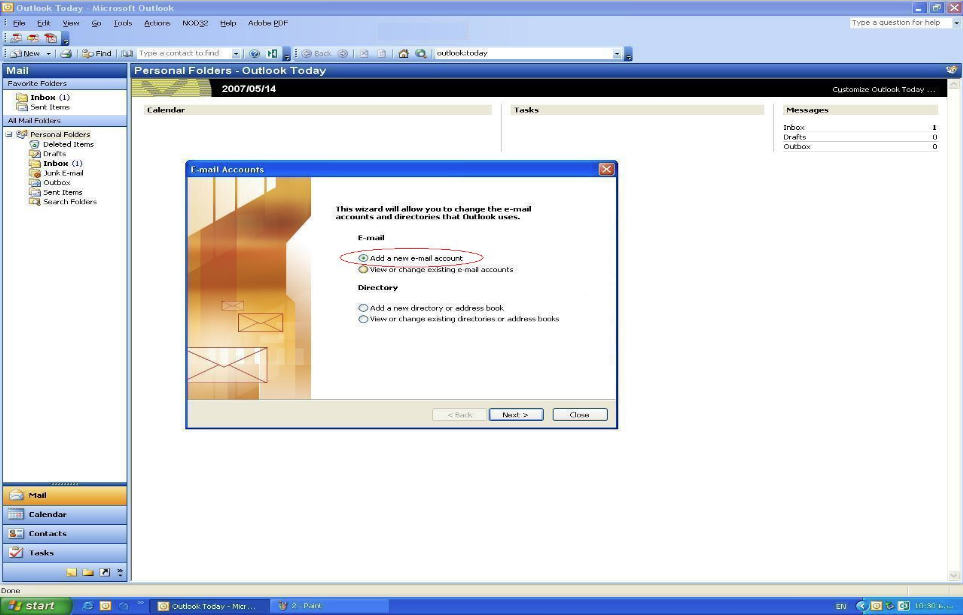The height and width of the screenshot is (615, 963).
Task: Open the Adobe PDF menu
Action: (268, 23)
